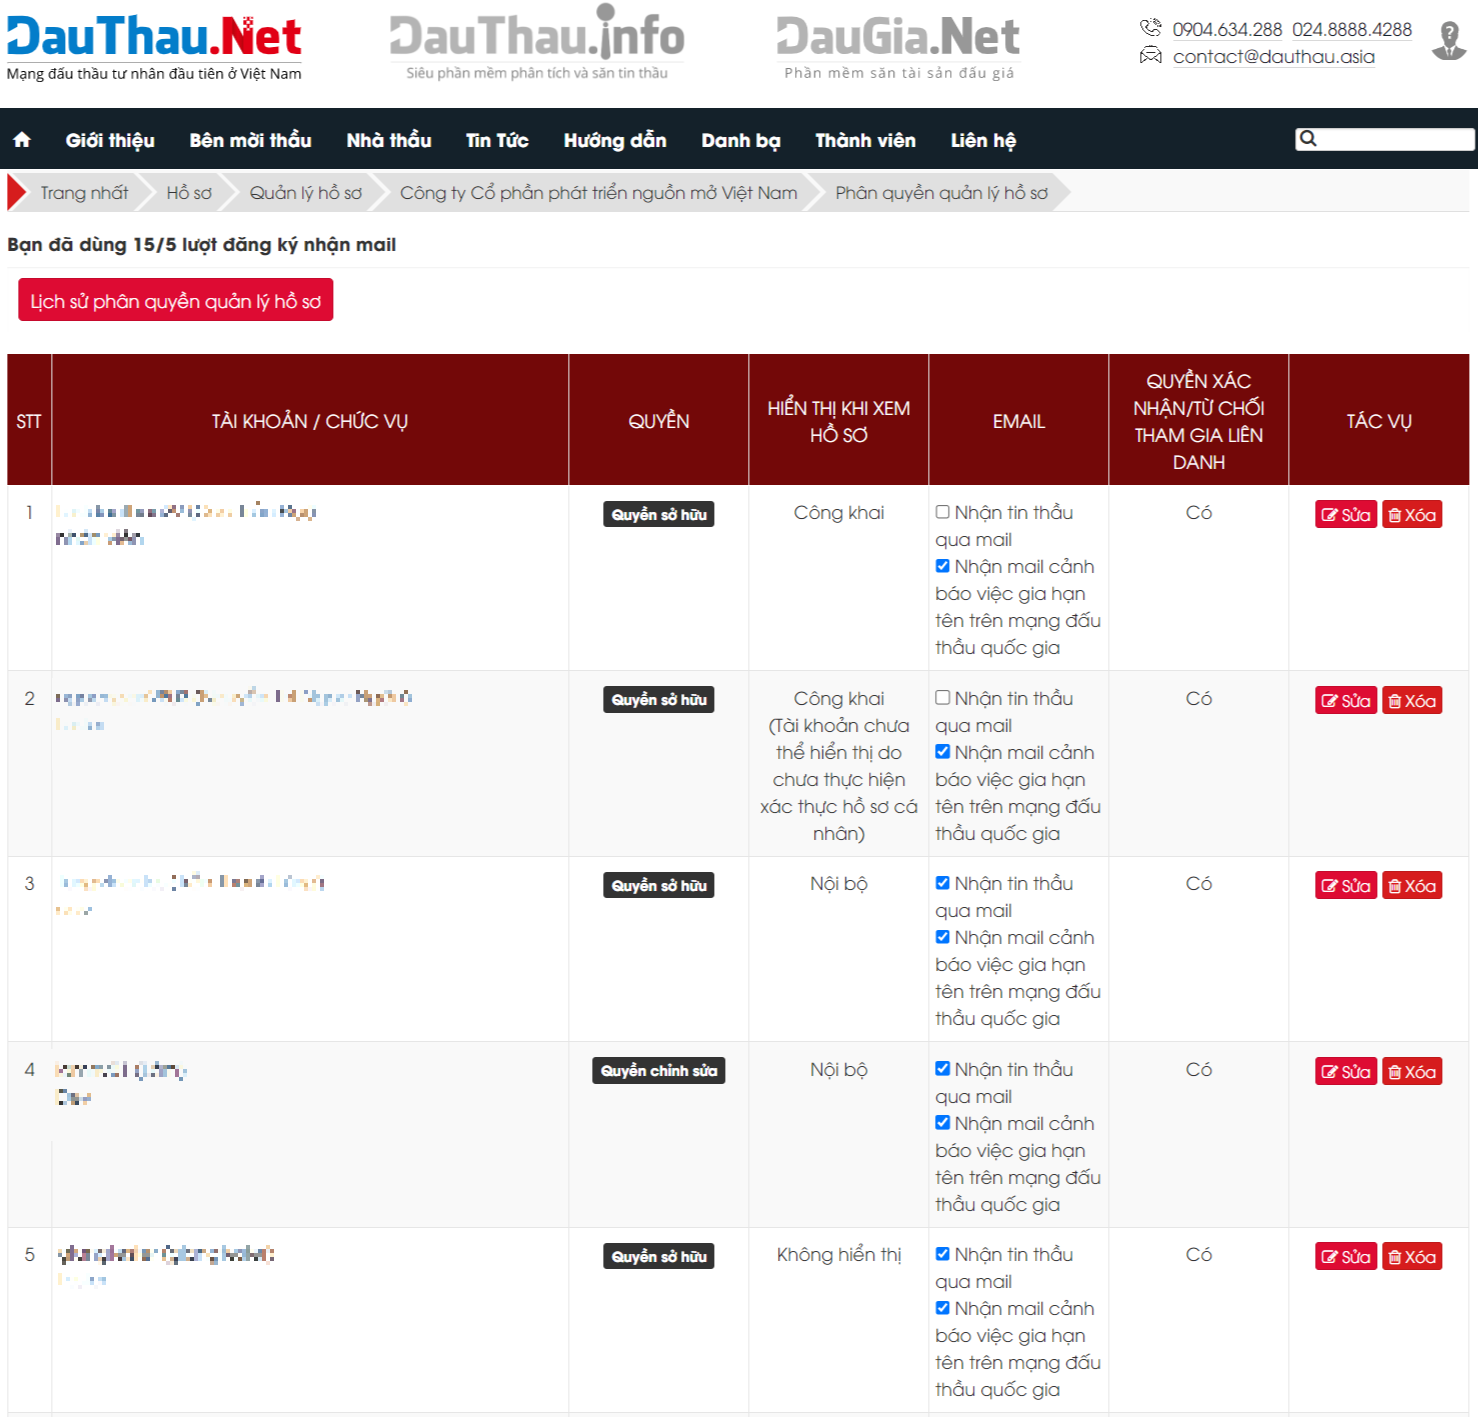Viewport: 1478px width, 1417px height.
Task: Uncheck 'Nhận mail cảnh báo' in row 4
Action: point(942,1123)
